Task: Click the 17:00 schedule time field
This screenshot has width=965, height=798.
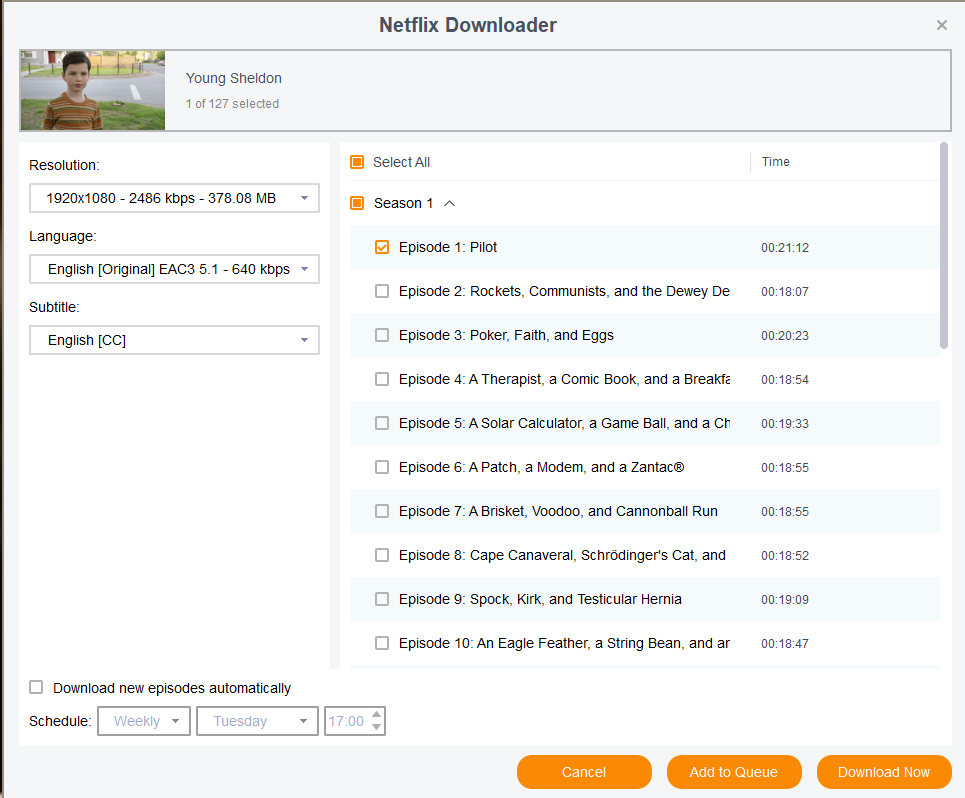Action: (347, 721)
